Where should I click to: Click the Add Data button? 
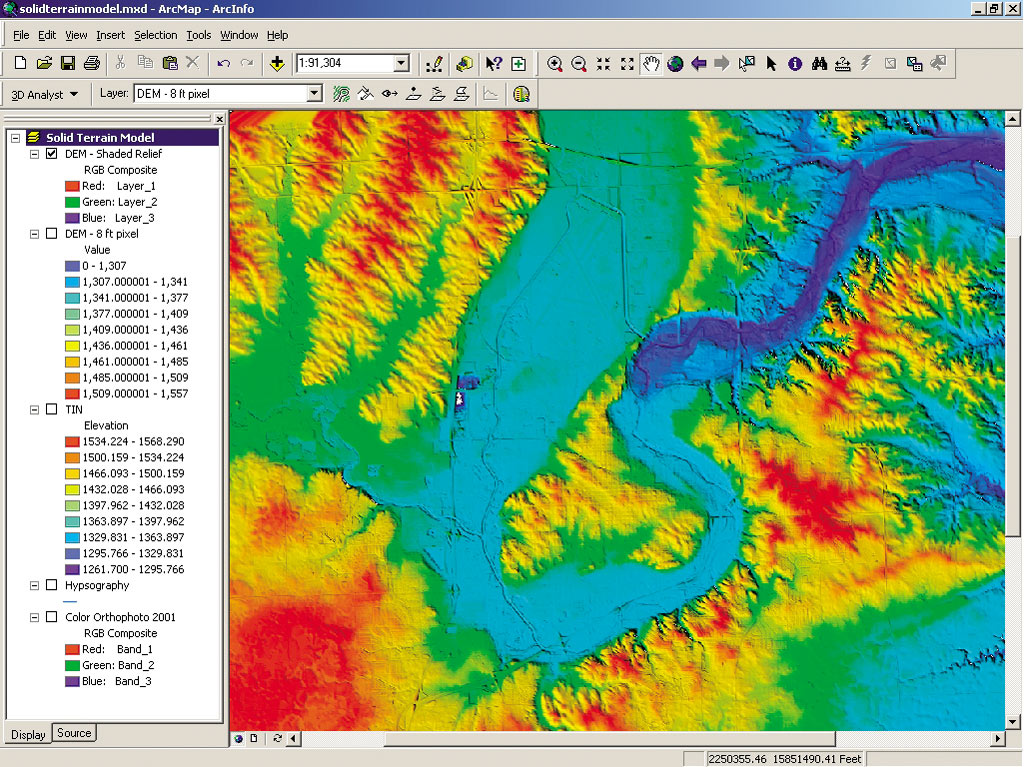tap(277, 64)
